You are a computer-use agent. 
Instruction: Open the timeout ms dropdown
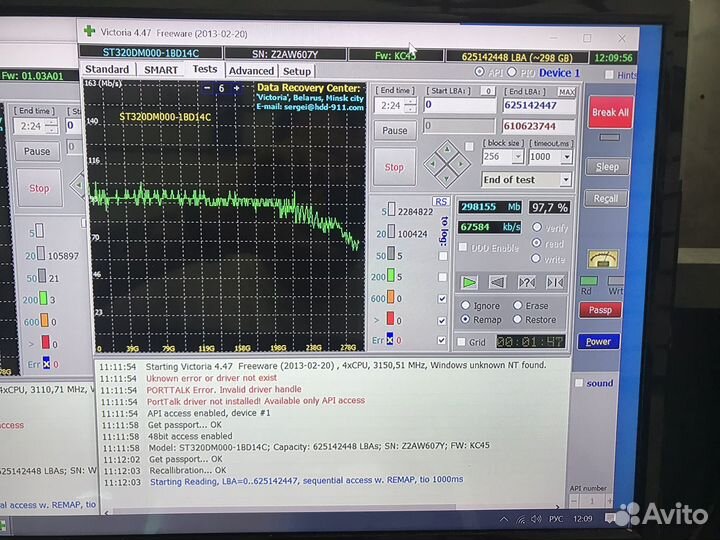point(567,157)
